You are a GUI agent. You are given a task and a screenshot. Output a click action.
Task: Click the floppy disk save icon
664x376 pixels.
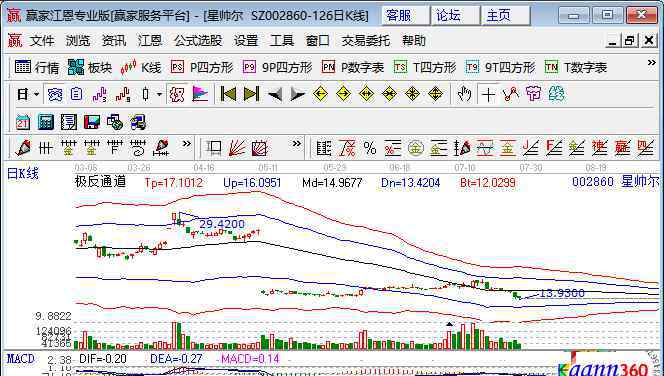(91, 122)
